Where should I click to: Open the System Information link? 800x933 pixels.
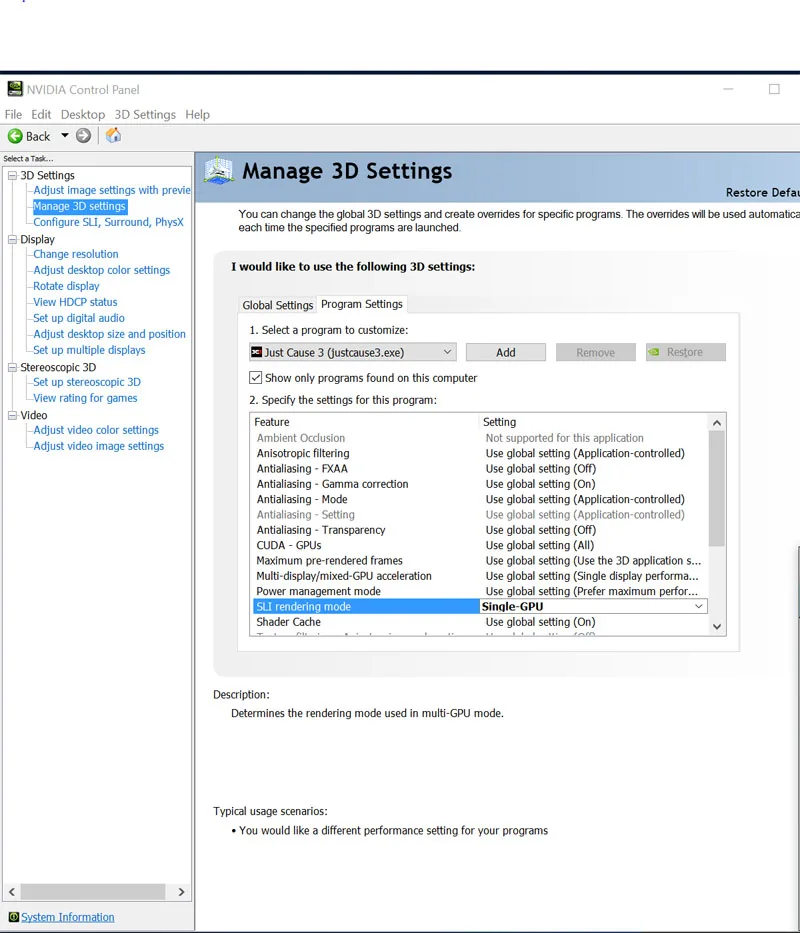click(x=68, y=917)
